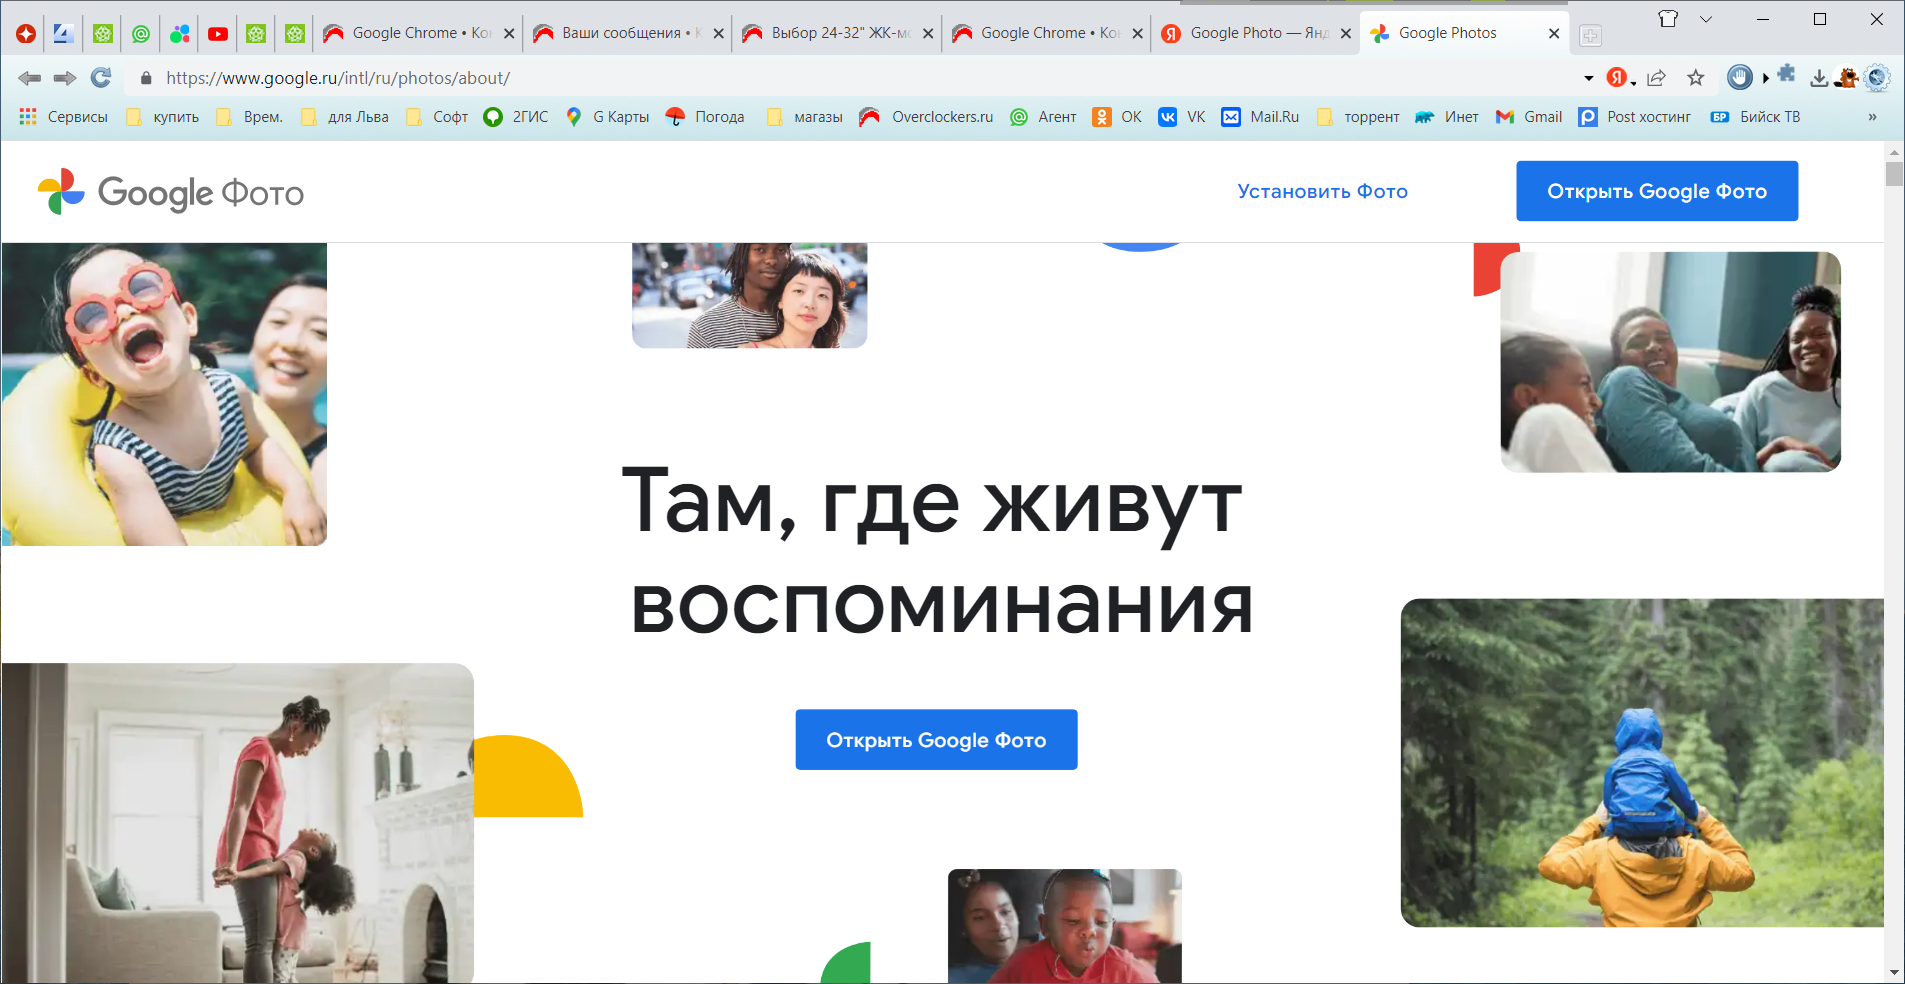The height and width of the screenshot is (984, 1905).
Task: Open the Агент bookmark
Action: click(x=1043, y=117)
